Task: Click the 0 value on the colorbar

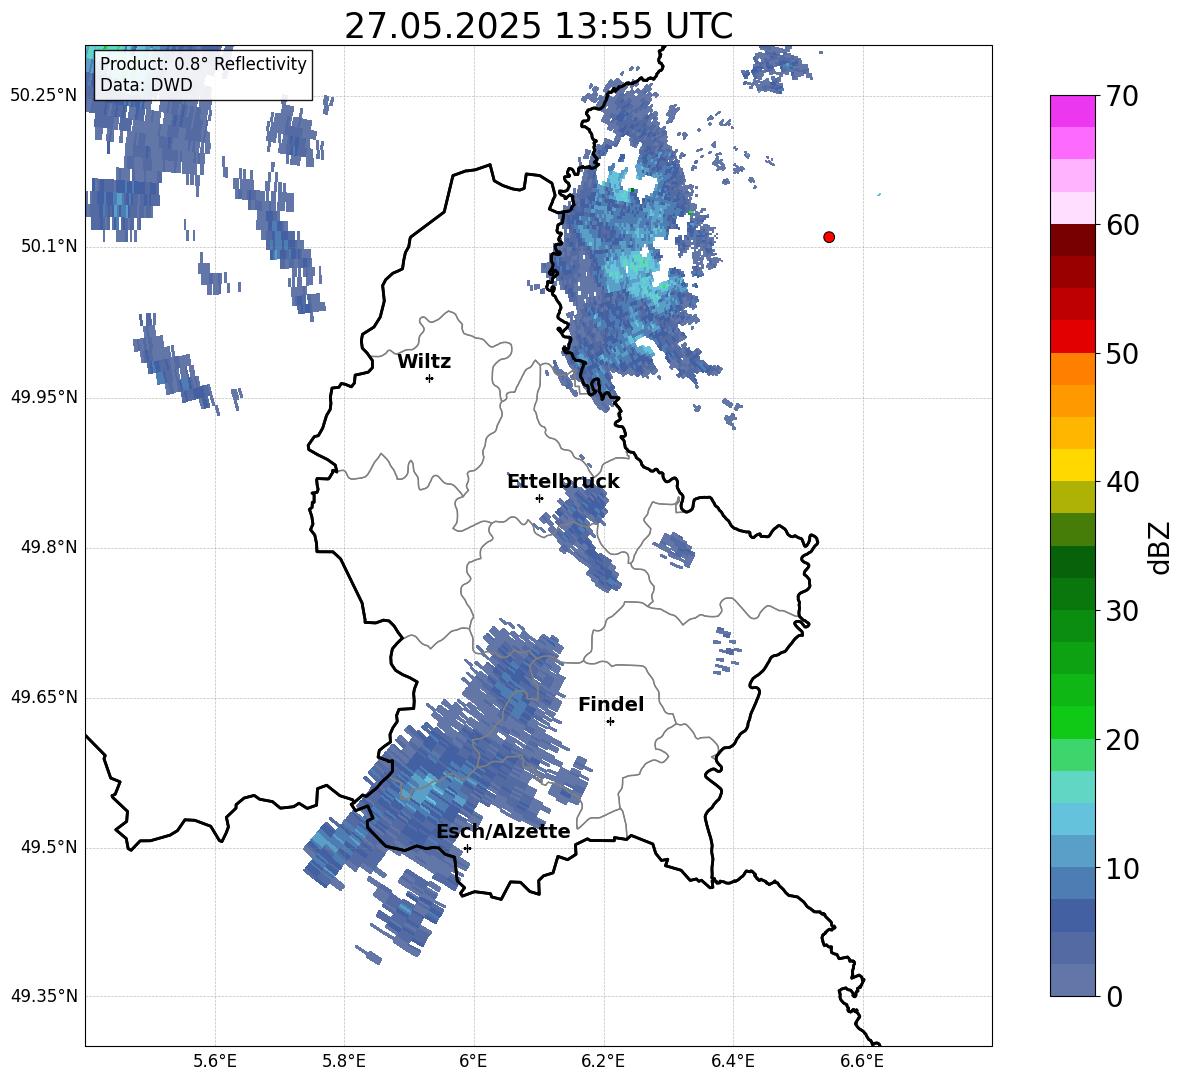Action: 1114,996
